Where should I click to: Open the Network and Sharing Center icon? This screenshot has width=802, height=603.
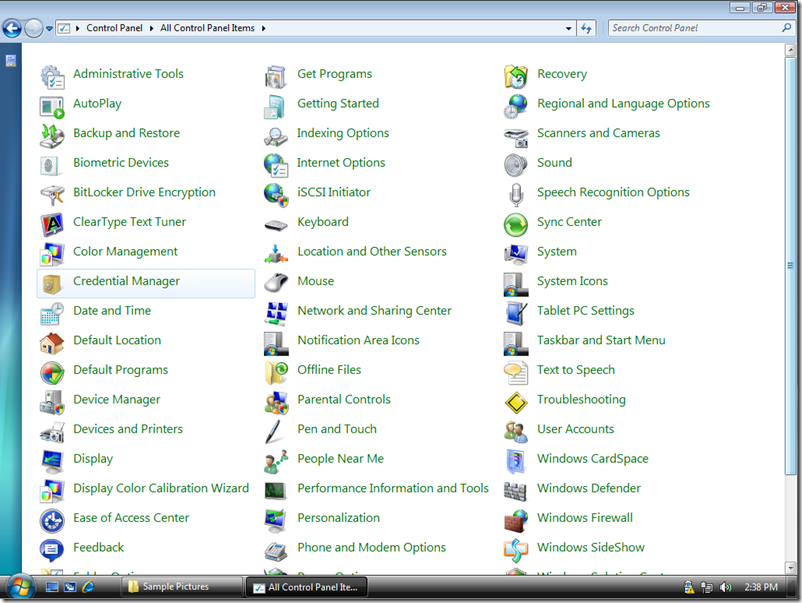click(276, 314)
